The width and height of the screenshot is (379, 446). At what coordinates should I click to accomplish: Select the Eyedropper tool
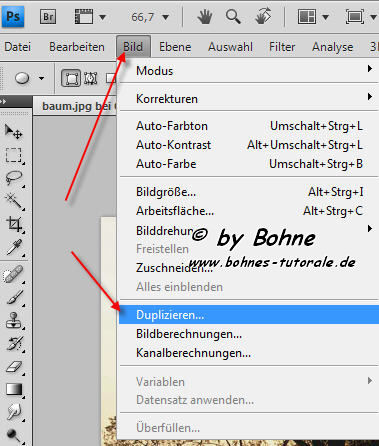click(x=14, y=247)
